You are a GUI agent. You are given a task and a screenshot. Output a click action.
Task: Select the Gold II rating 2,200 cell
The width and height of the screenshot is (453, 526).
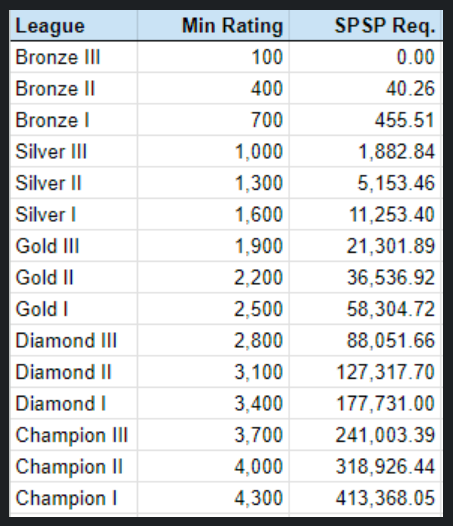(x=213, y=278)
